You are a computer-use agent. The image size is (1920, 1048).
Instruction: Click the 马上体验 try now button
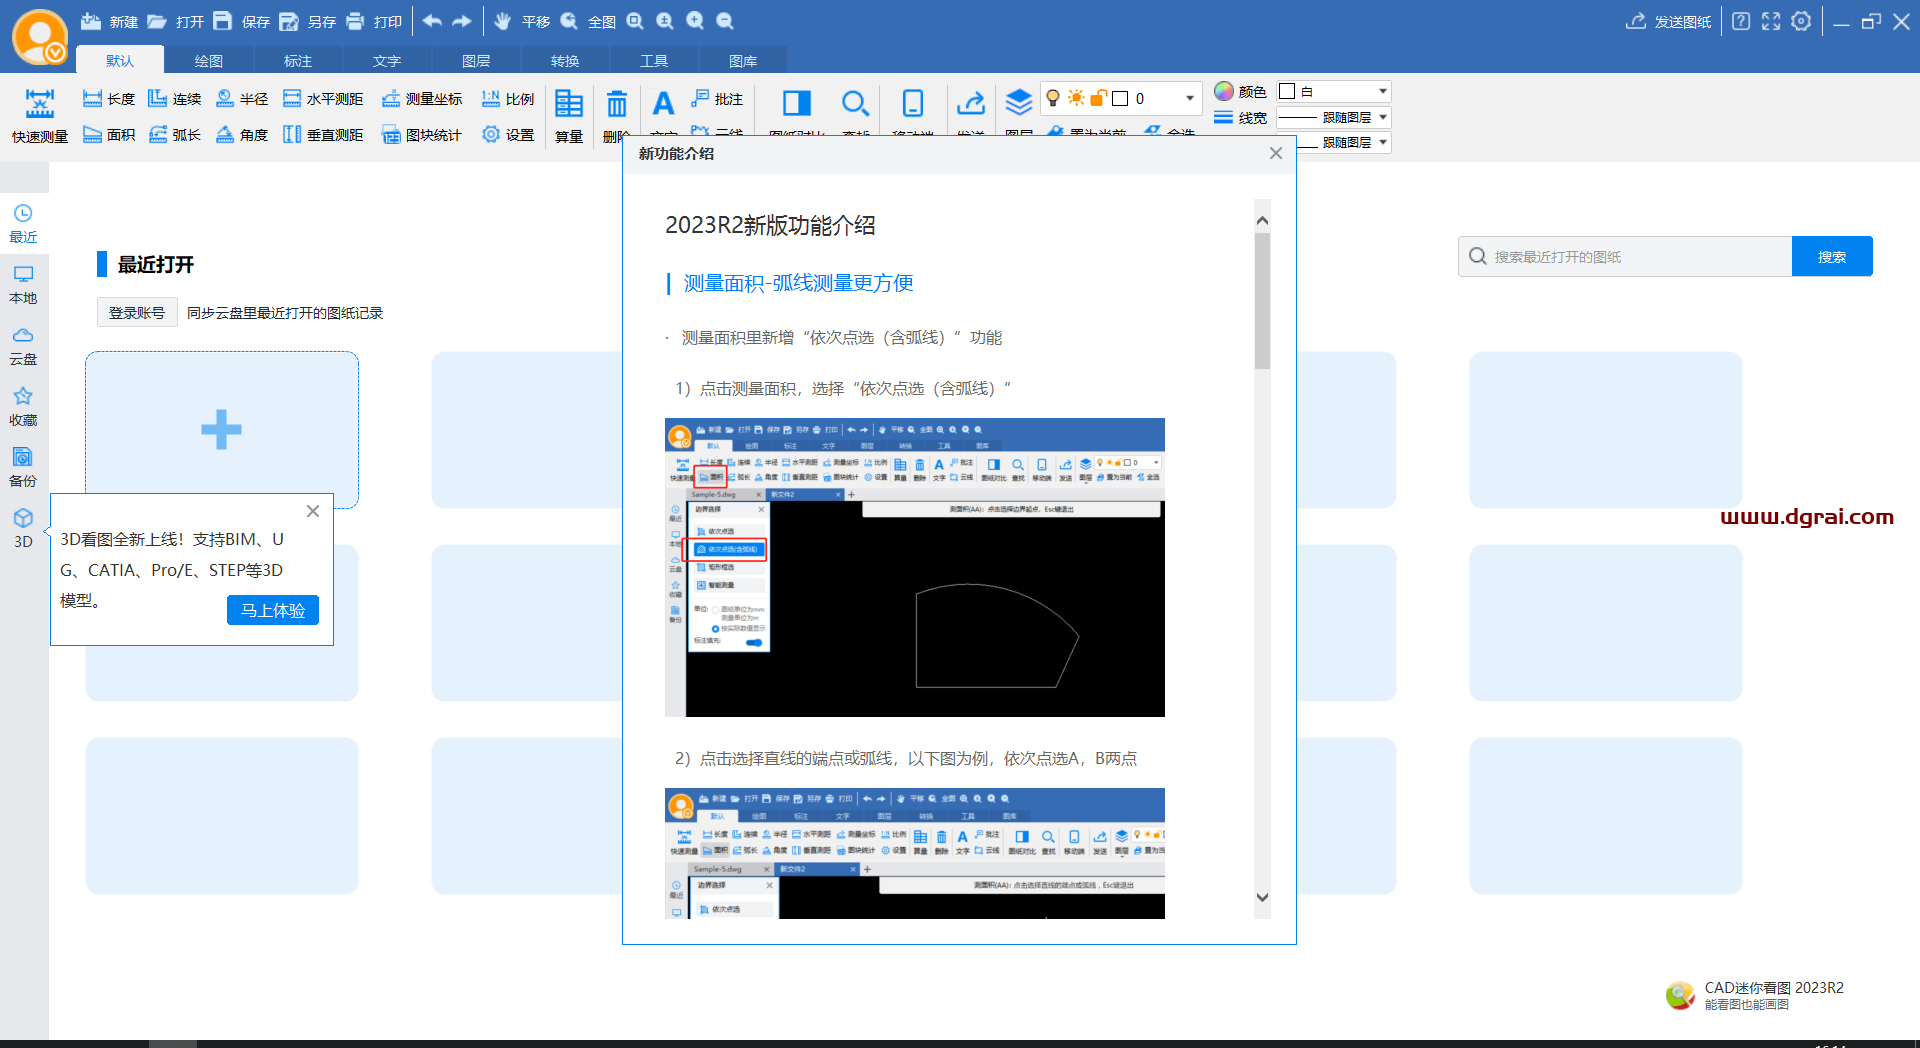[x=273, y=610]
